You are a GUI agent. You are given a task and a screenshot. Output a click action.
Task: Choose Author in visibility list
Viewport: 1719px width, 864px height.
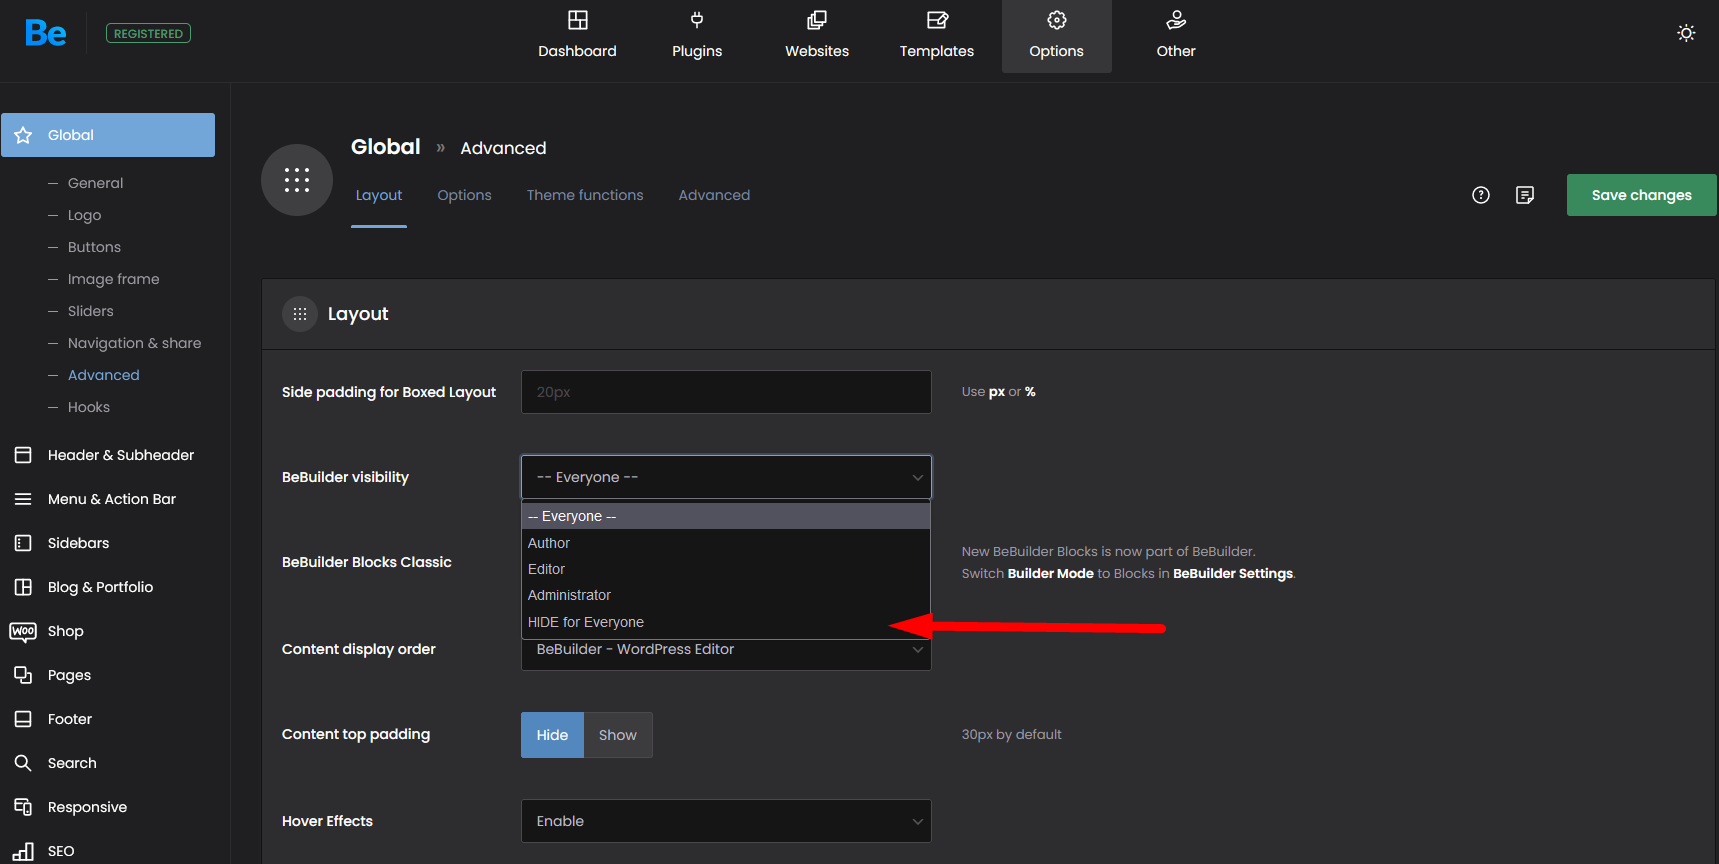(x=726, y=543)
